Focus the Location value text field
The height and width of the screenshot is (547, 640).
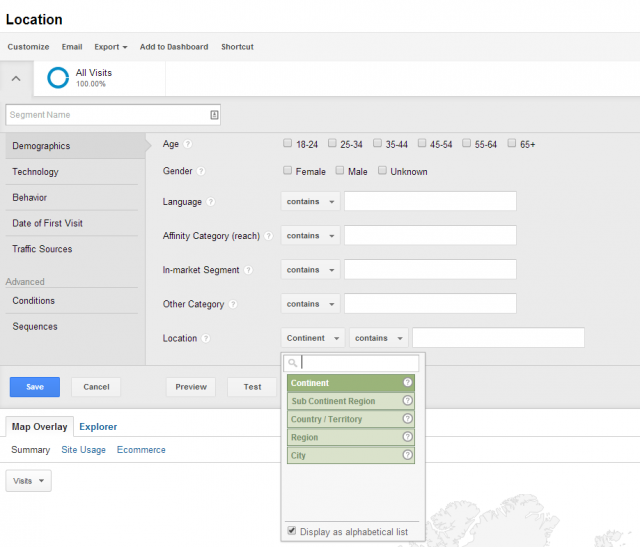point(498,338)
